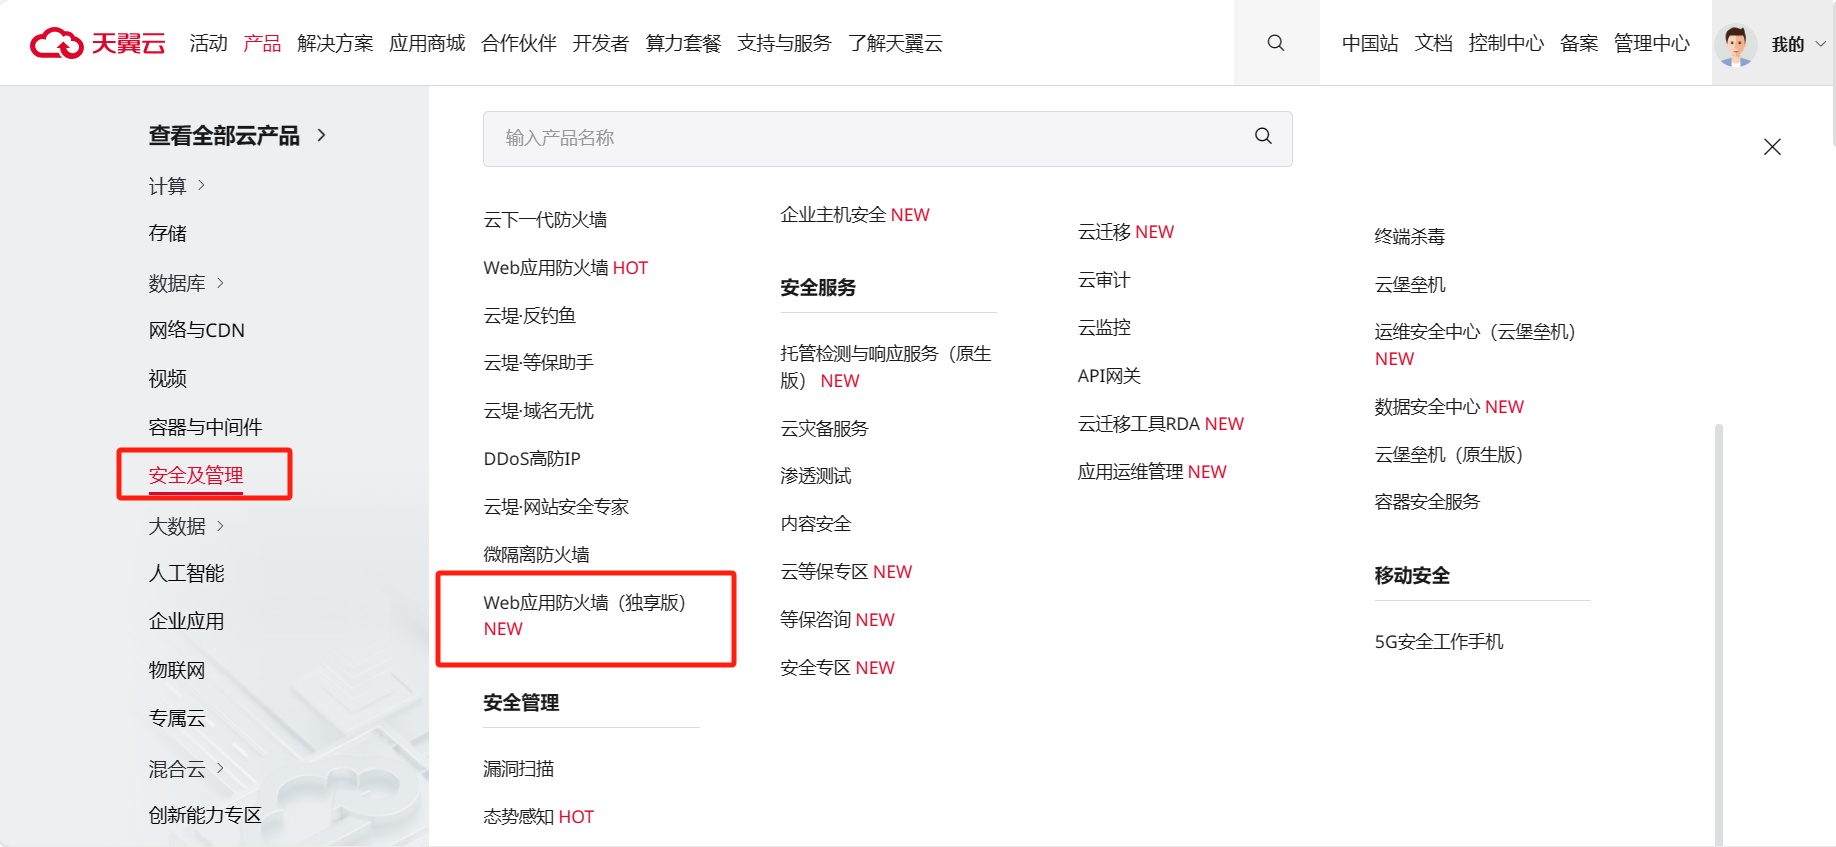Select the 安全及管理 category
This screenshot has width=1836, height=847.
pyautogui.click(x=196, y=475)
